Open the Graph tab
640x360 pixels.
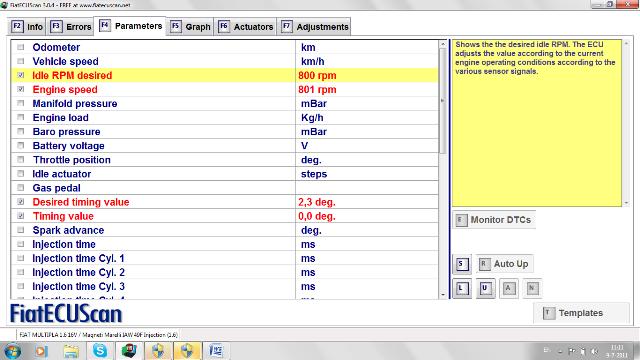pos(190,27)
